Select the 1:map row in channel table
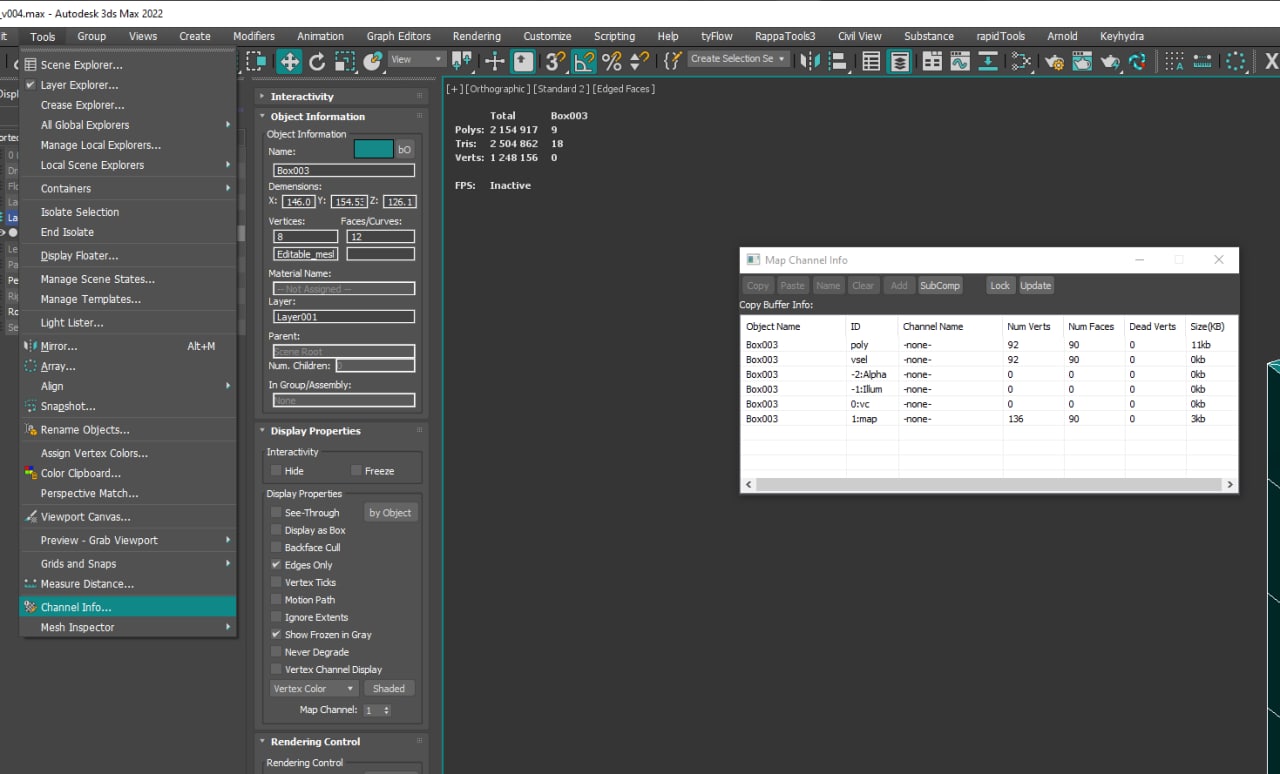1280x774 pixels. [x=989, y=419]
